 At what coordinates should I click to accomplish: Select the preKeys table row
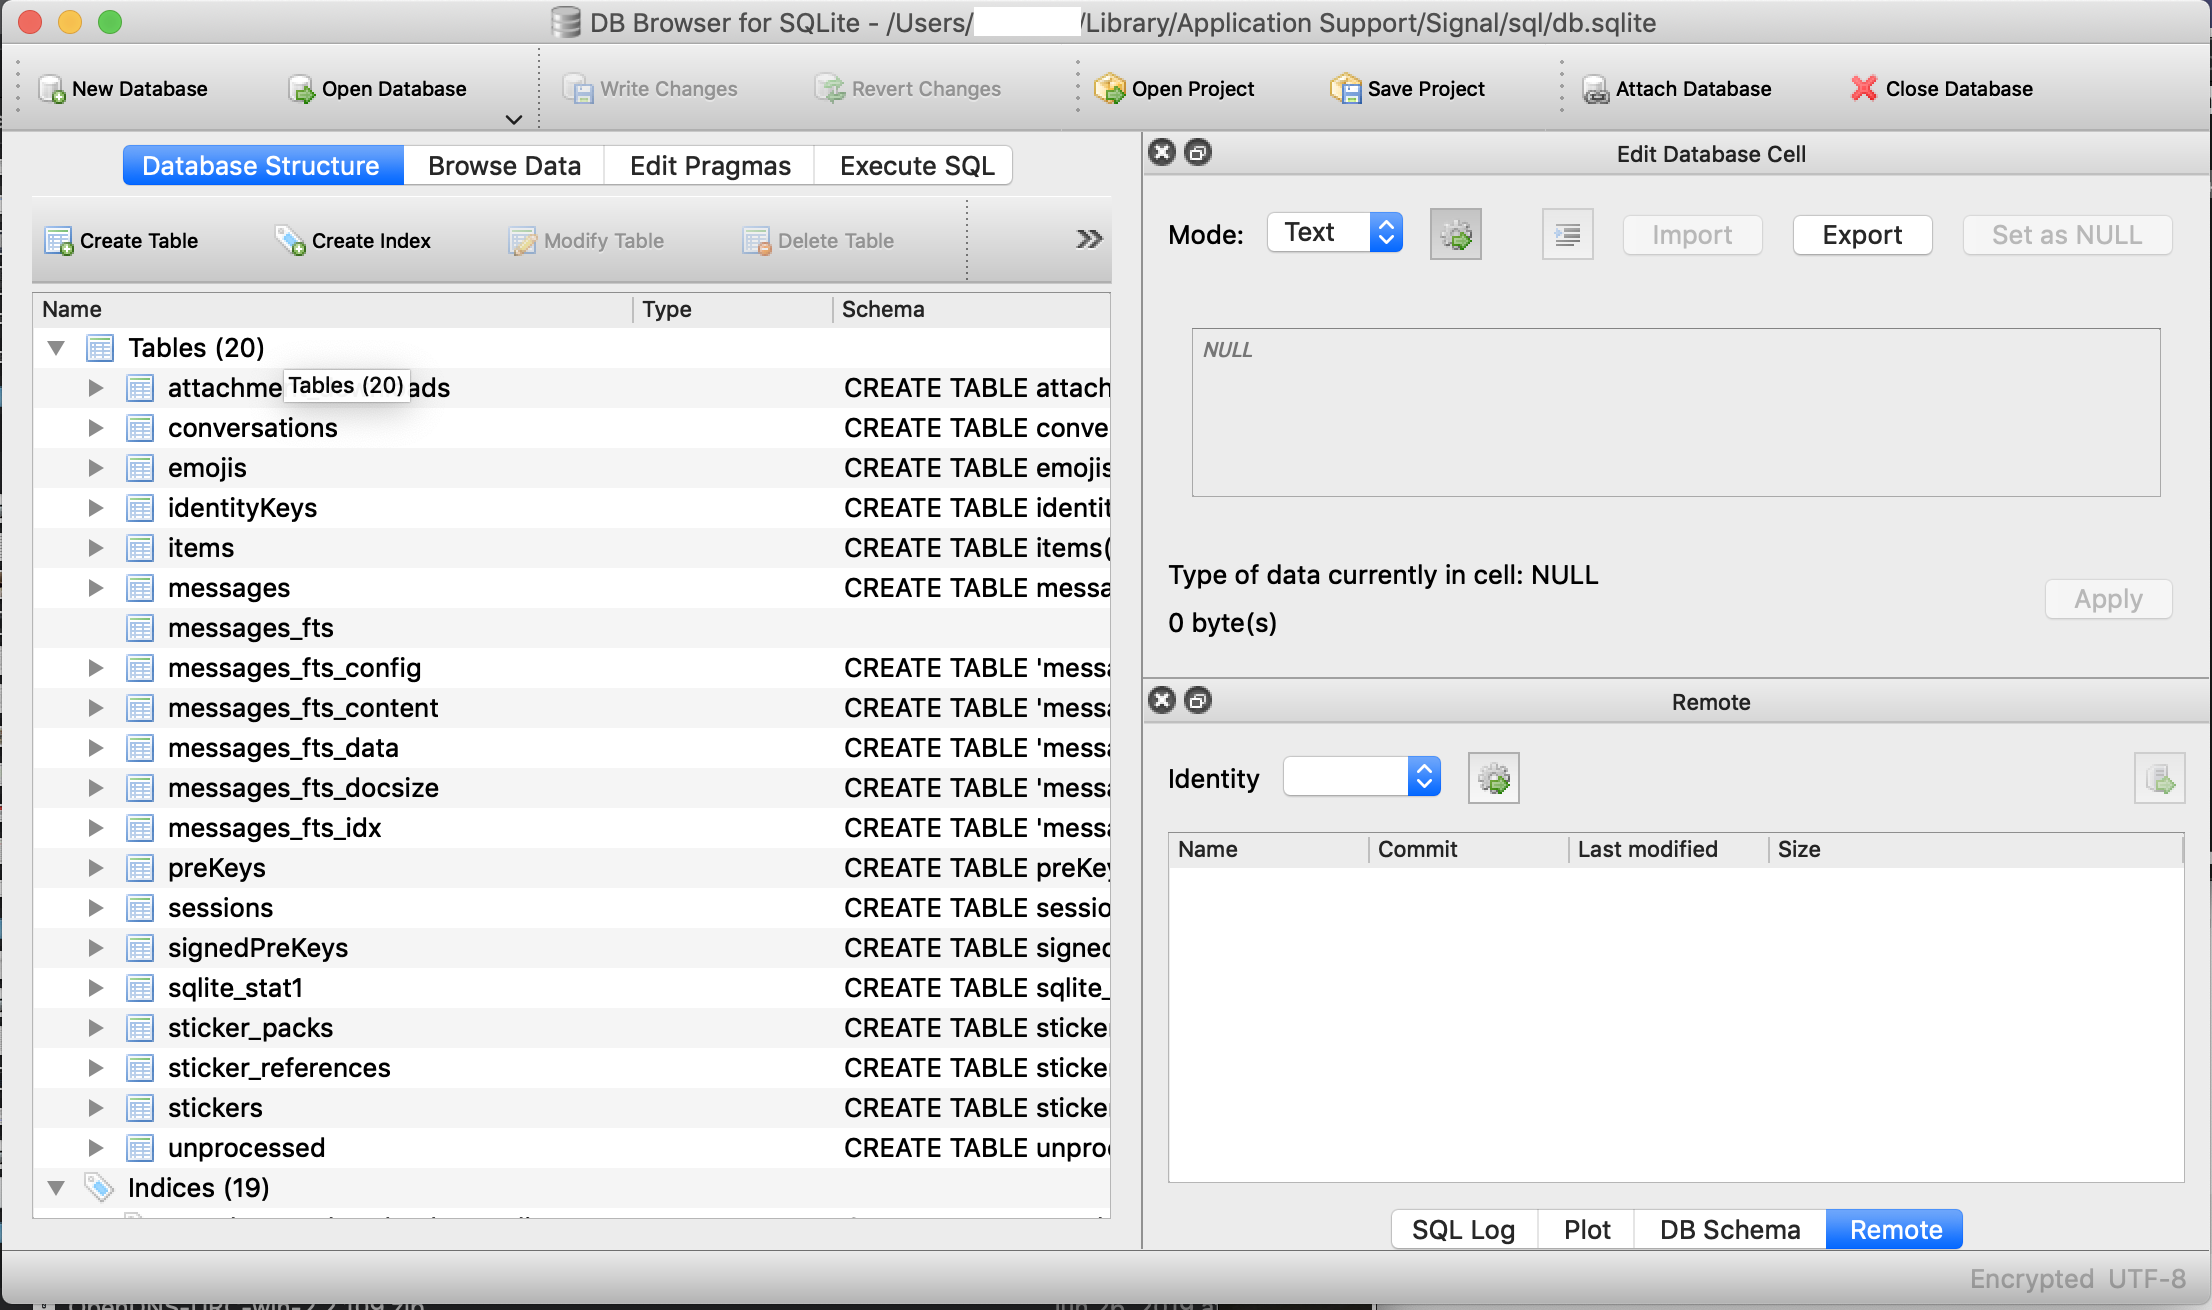point(572,868)
